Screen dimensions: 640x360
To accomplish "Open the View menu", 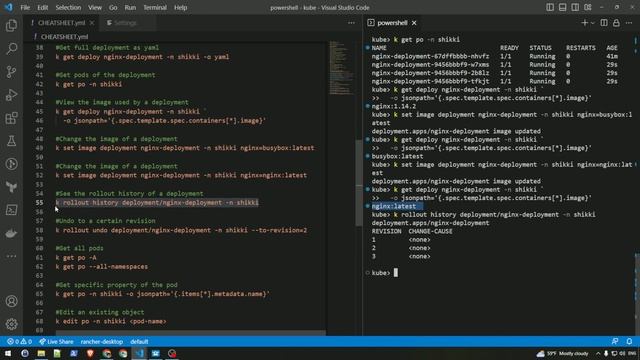I will (95, 7).
